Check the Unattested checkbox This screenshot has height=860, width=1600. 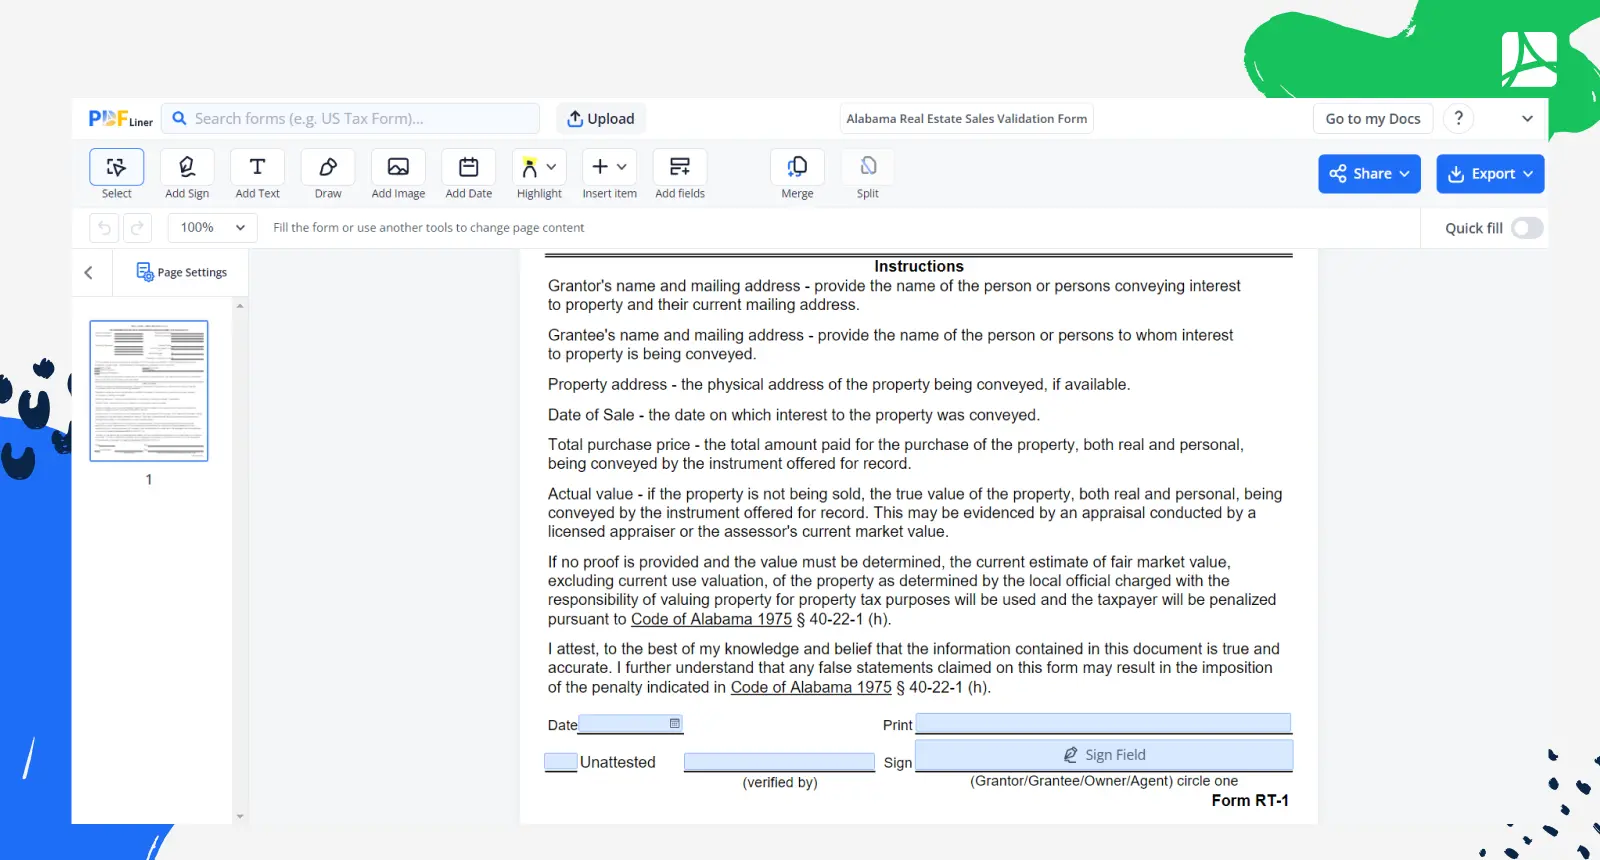[x=560, y=762]
